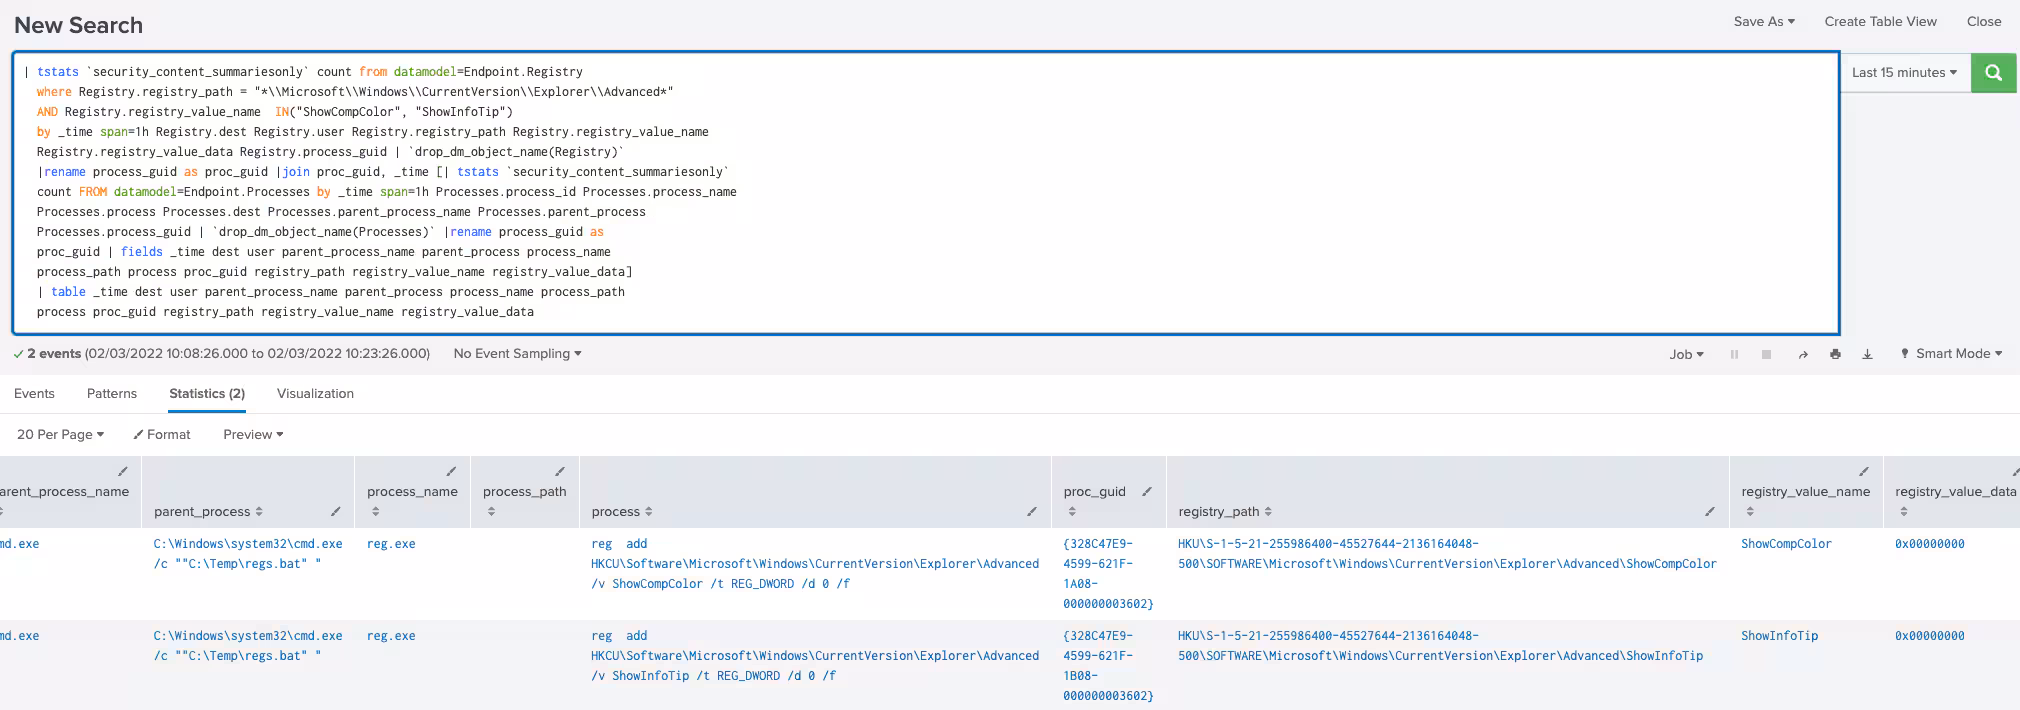Pause the search job

pos(1734,354)
